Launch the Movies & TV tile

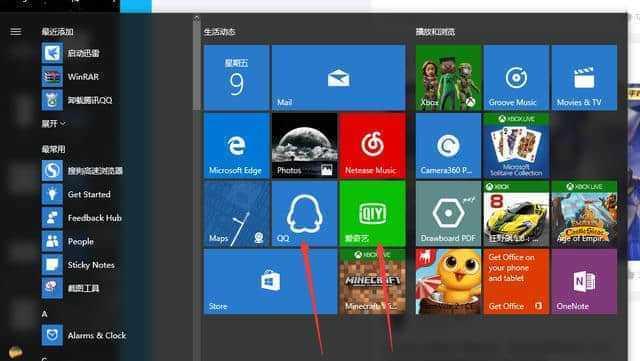[x=584, y=78]
